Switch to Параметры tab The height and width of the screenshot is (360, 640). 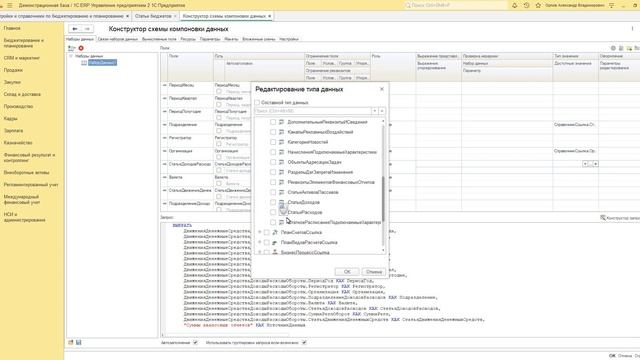[x=210, y=39]
